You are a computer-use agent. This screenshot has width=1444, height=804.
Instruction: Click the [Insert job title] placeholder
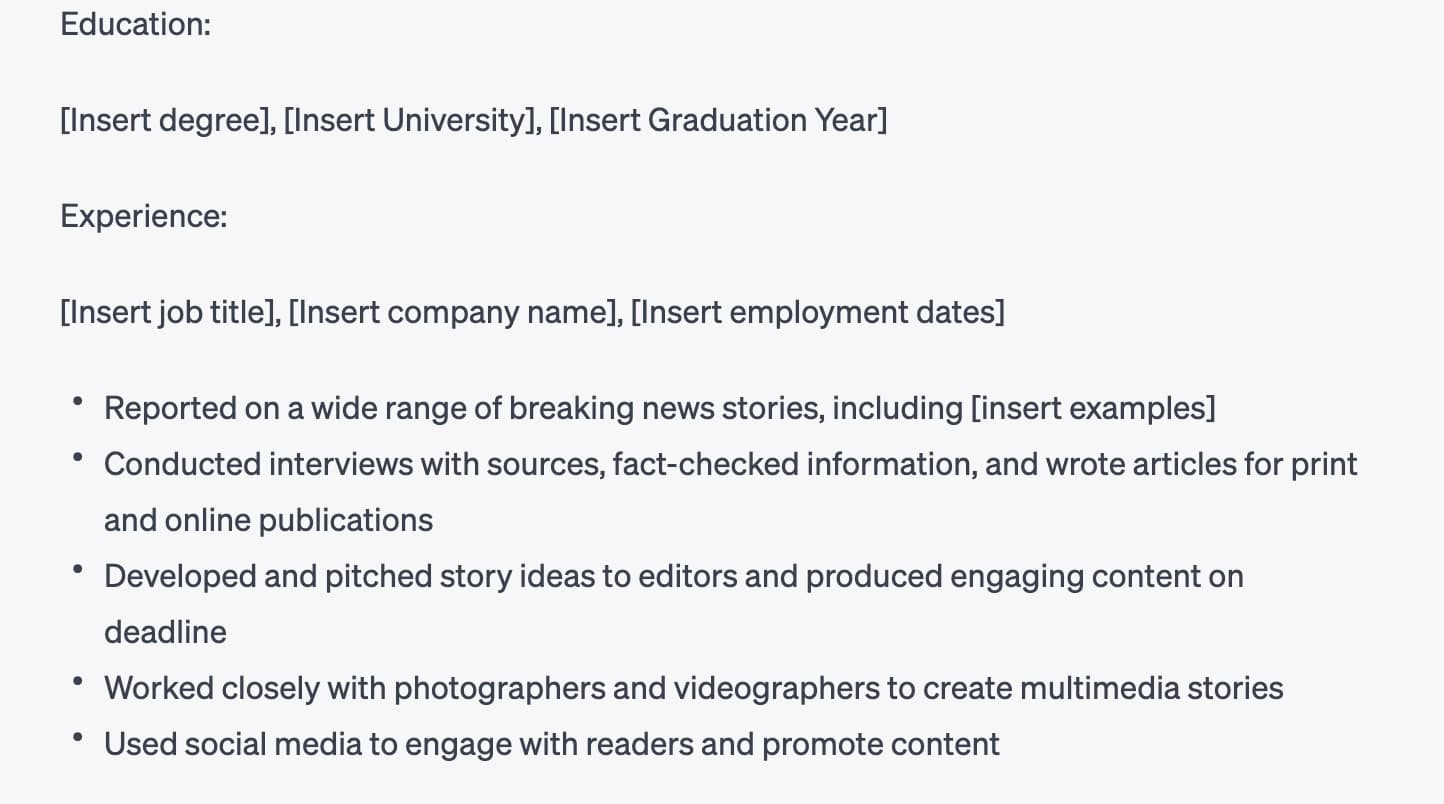pos(169,312)
